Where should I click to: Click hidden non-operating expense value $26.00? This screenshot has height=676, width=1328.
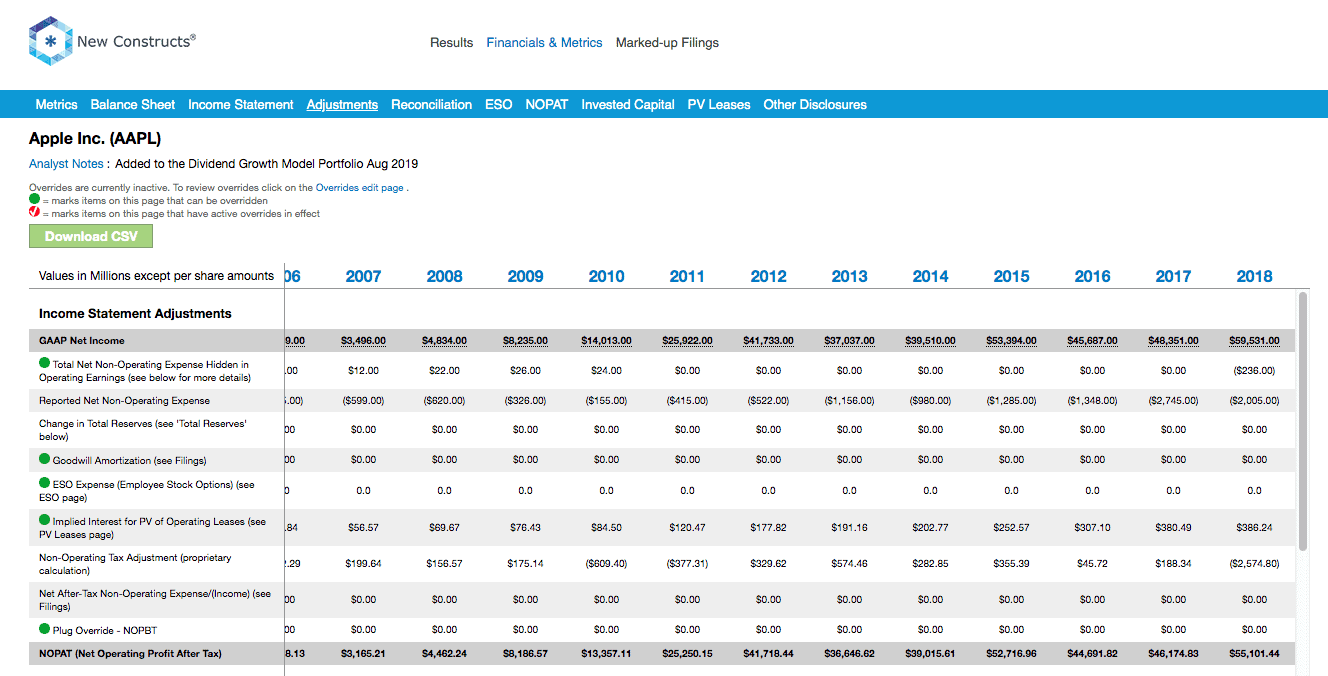pyautogui.click(x=525, y=371)
